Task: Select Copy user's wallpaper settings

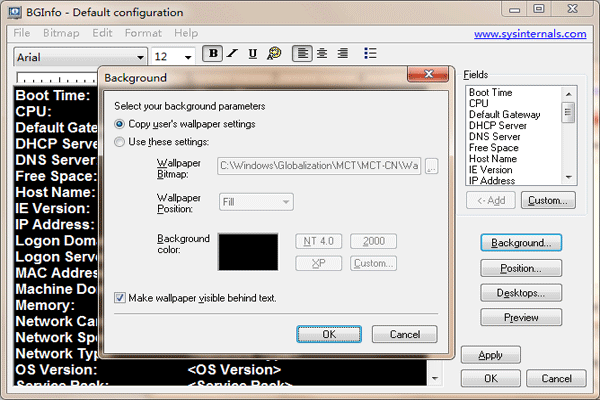Action: tap(121, 124)
